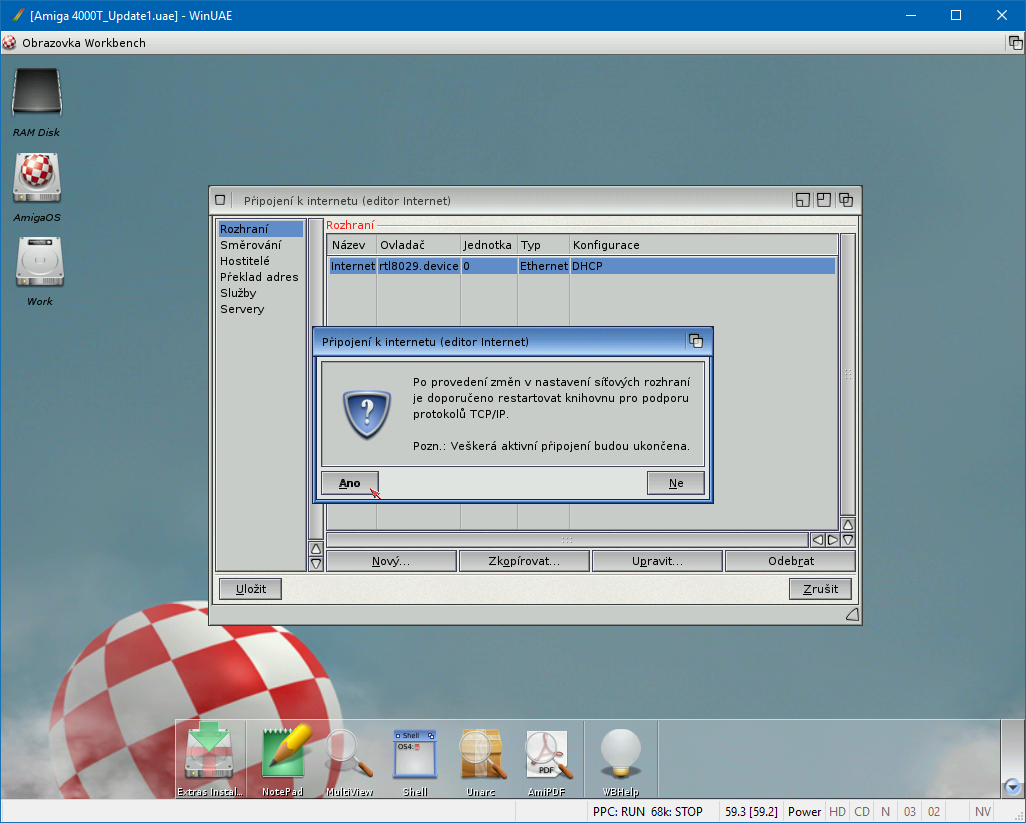This screenshot has height=823, width=1026.
Task: Select Směrování in the left list
Action: [x=250, y=245]
